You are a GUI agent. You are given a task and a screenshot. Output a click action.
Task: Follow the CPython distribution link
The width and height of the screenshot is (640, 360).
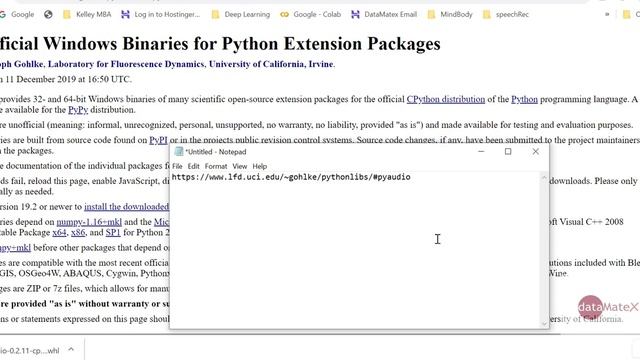[x=446, y=99]
